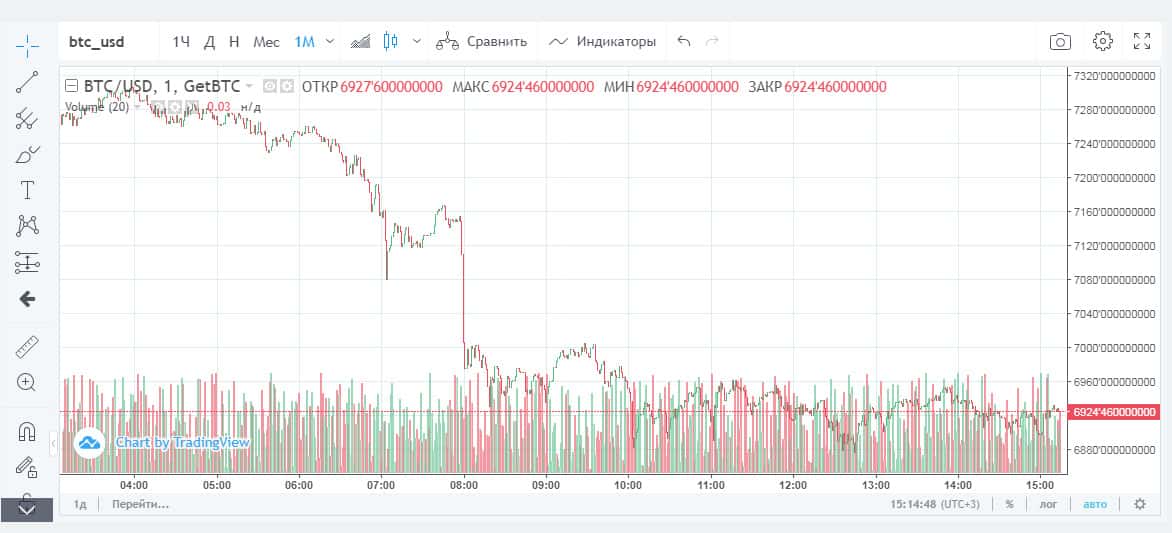Image resolution: width=1172 pixels, height=533 pixels.
Task: Take a chart snapshot with camera icon
Action: click(x=1060, y=42)
